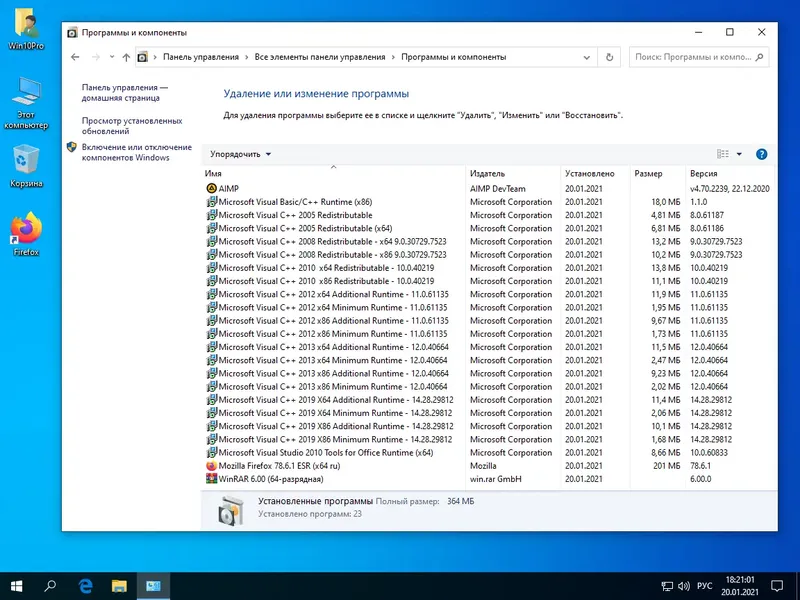
Task: Click the Show desktop strip beside notification center
Action: tap(797, 586)
